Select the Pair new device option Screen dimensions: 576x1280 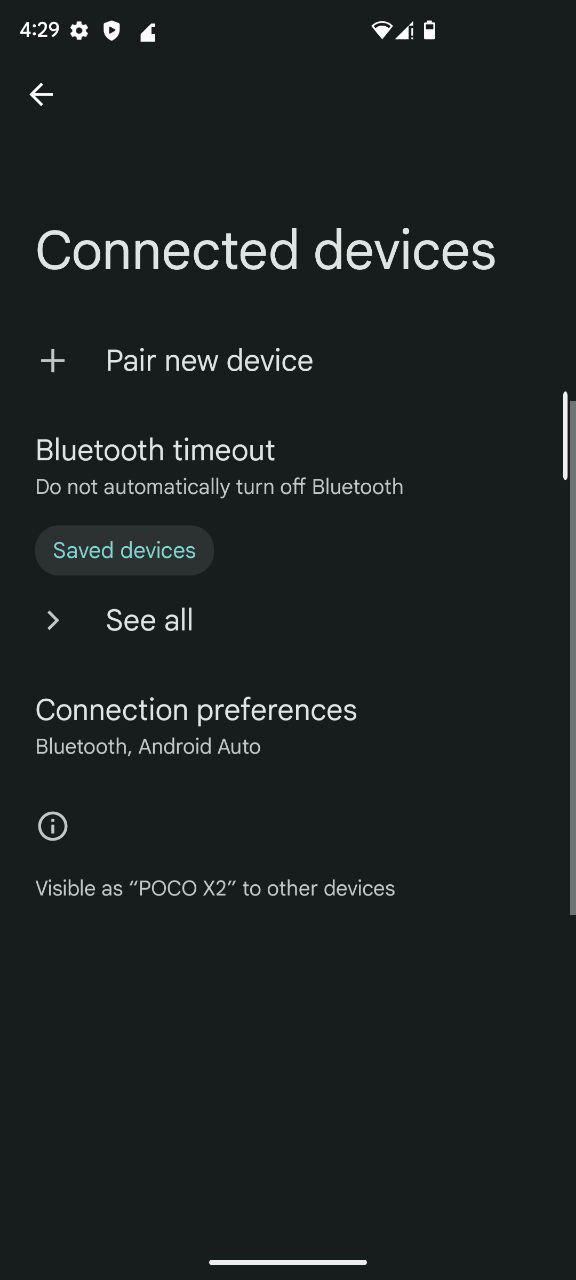288,361
